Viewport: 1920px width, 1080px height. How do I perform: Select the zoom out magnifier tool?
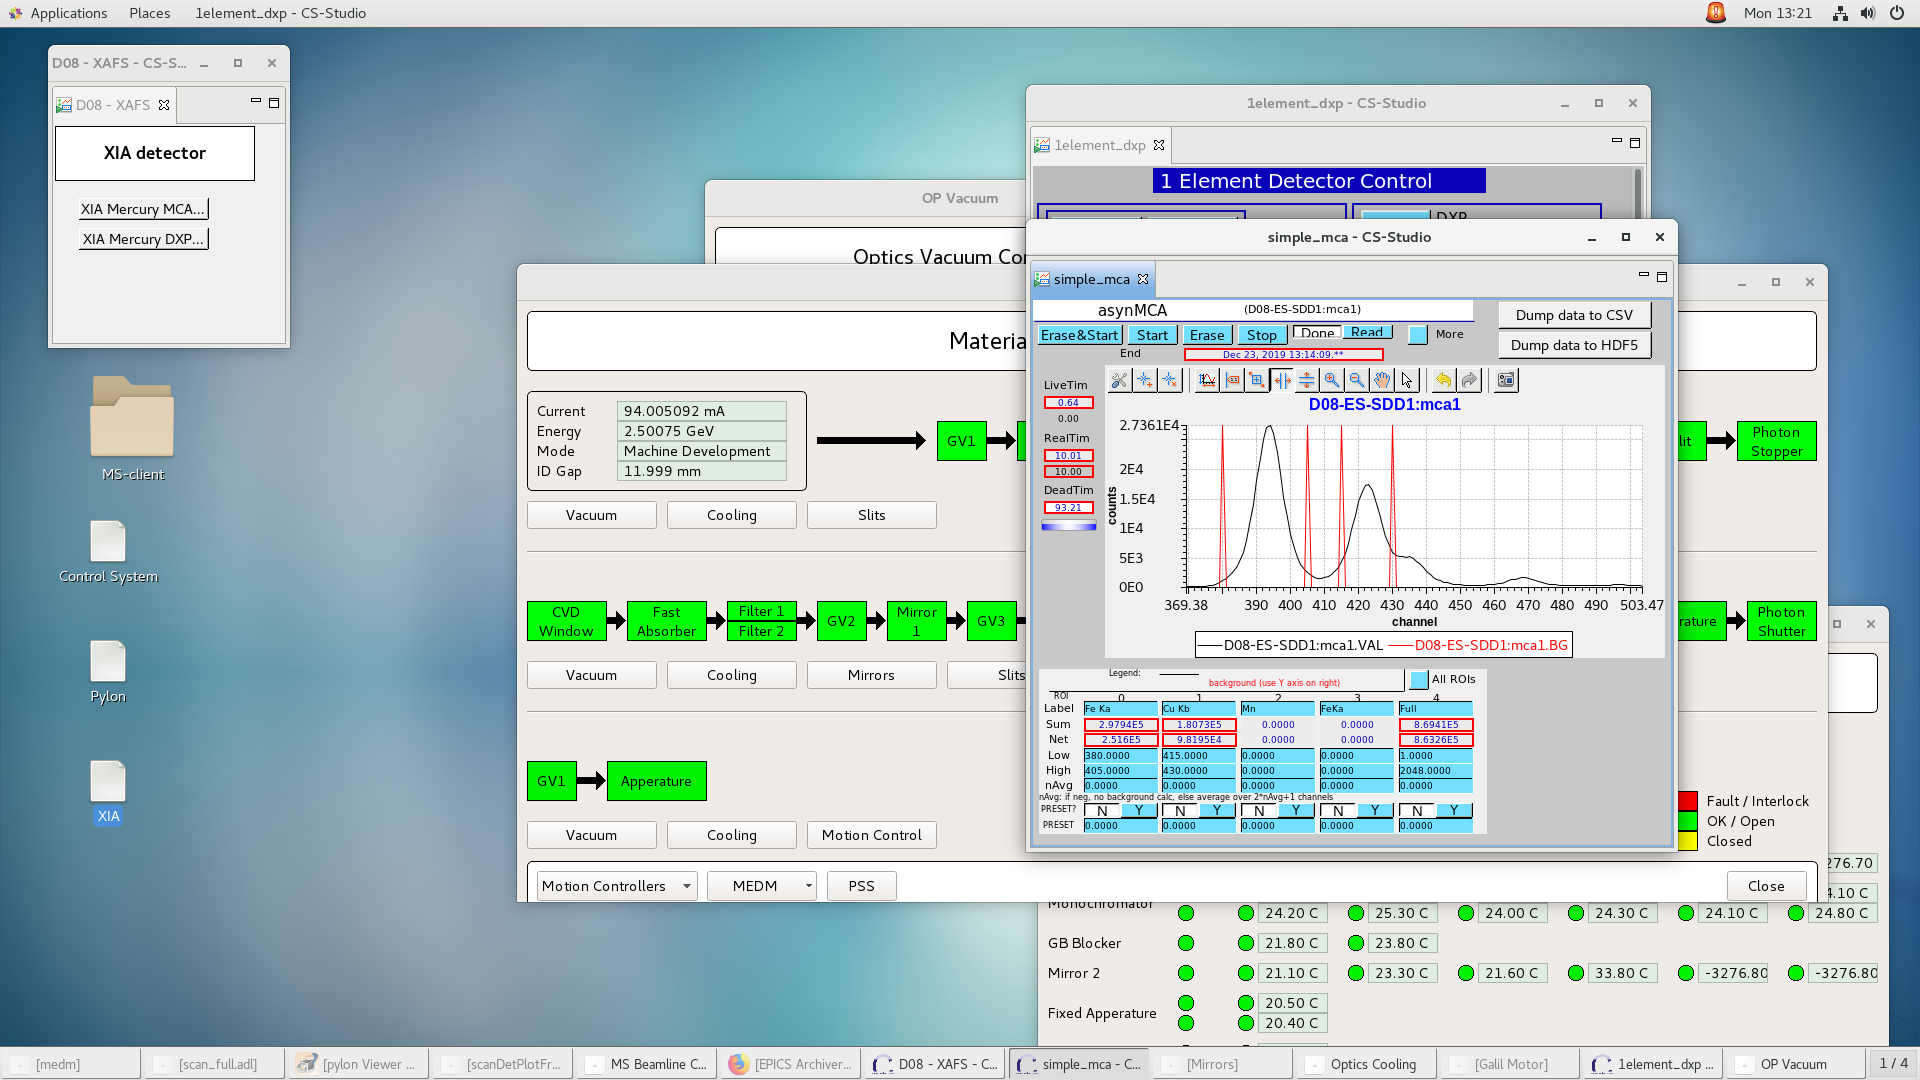pyautogui.click(x=1356, y=380)
